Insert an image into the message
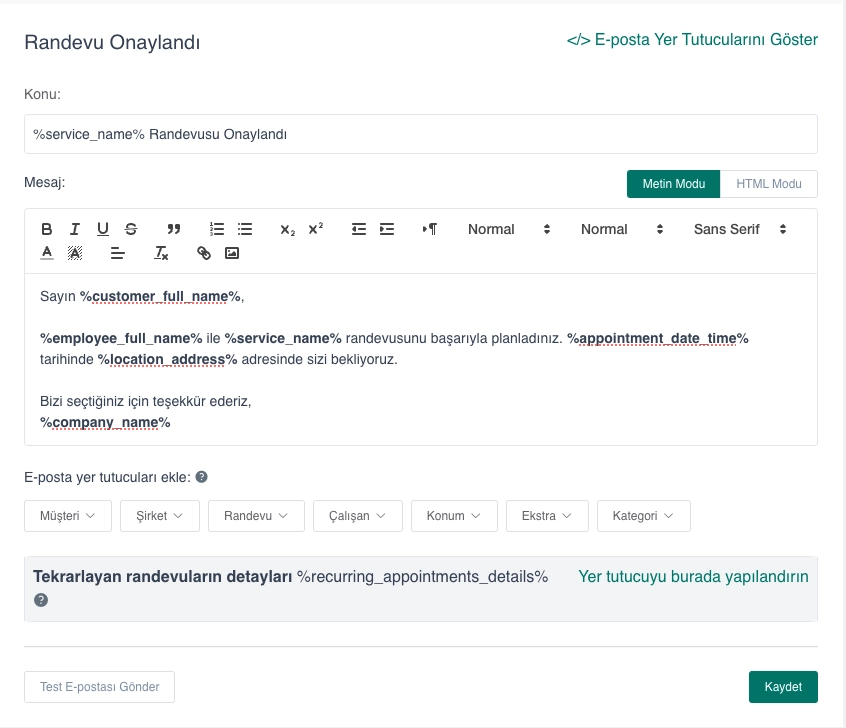This screenshot has height=728, width=846. click(x=232, y=253)
